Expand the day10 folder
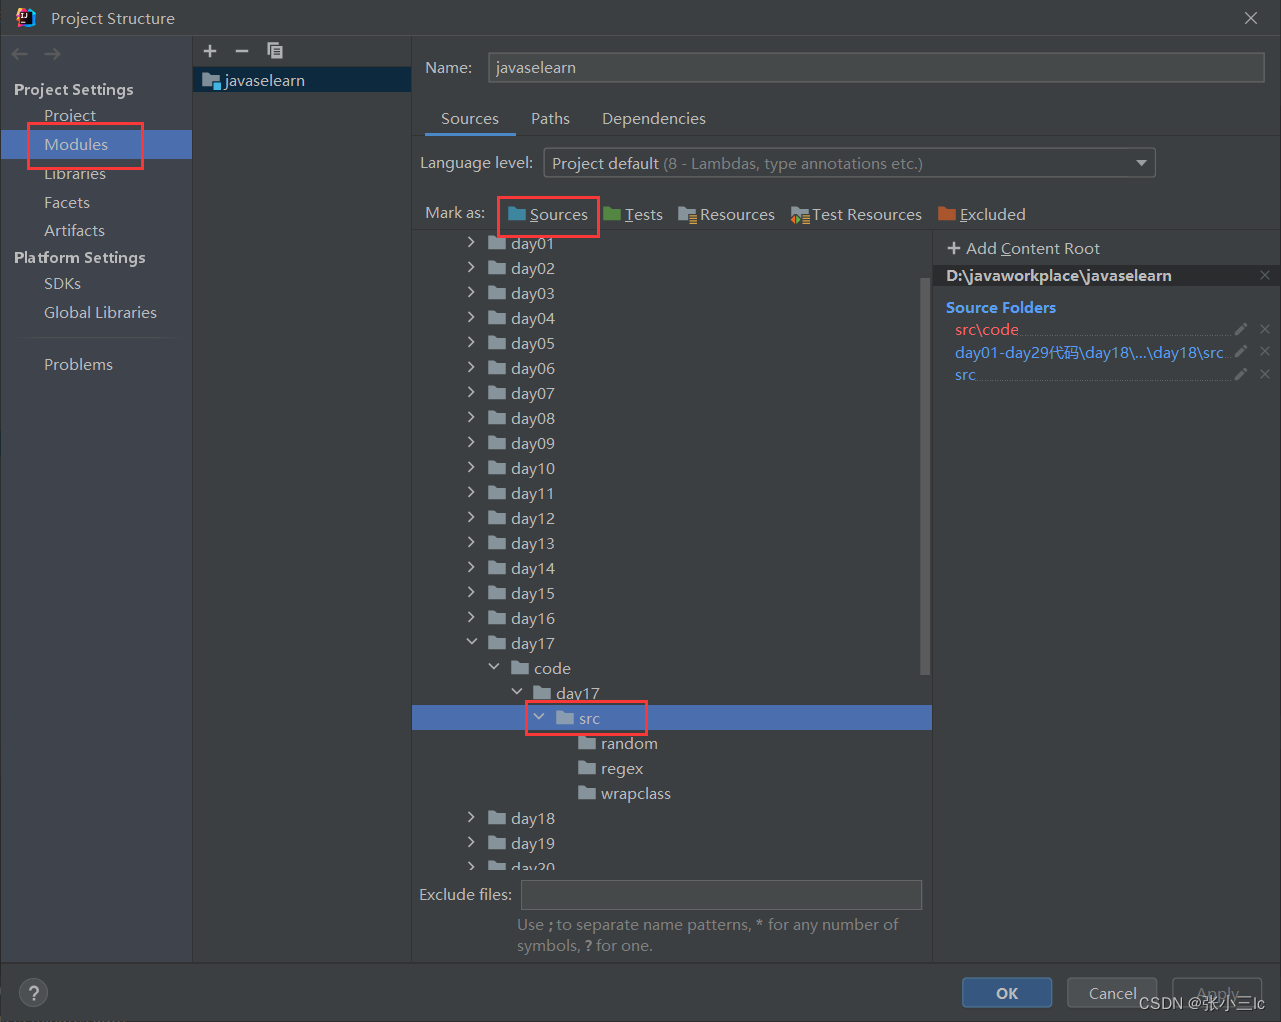 coord(471,467)
